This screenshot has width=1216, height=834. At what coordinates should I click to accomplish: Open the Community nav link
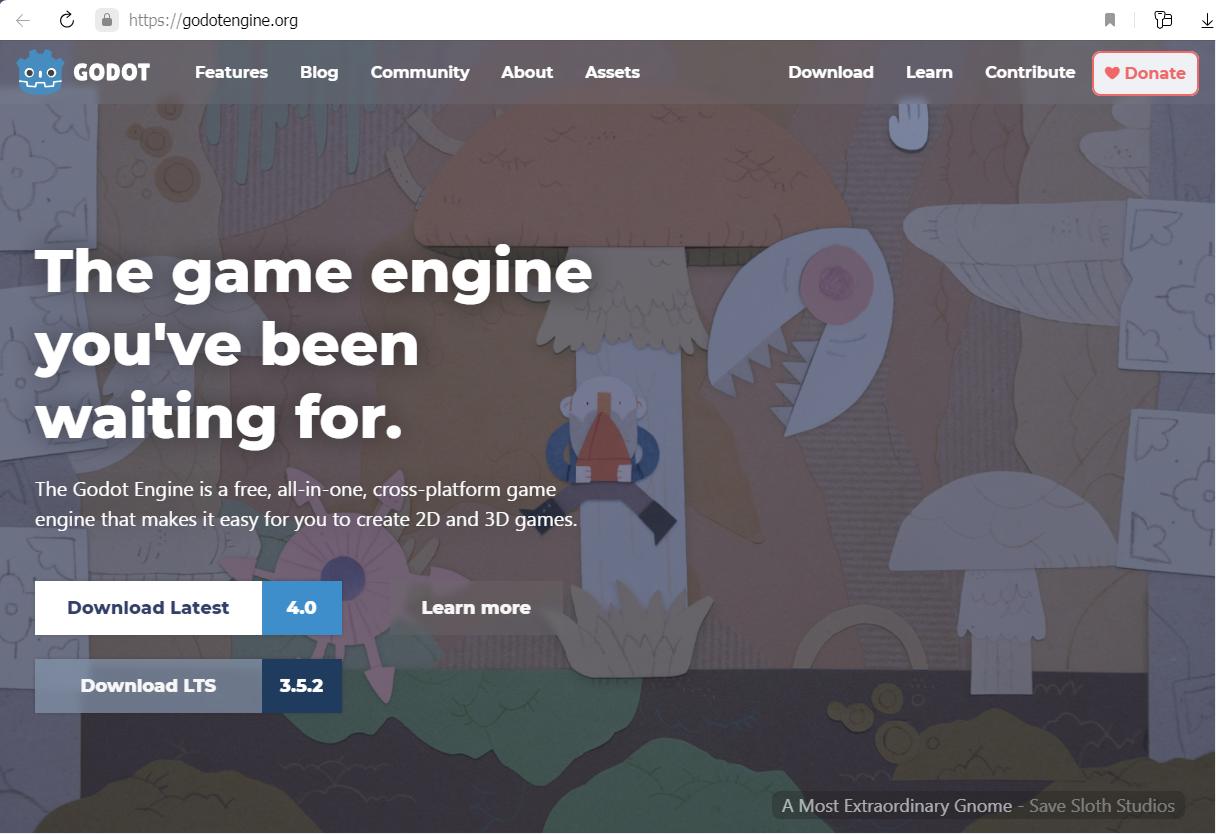coord(420,72)
